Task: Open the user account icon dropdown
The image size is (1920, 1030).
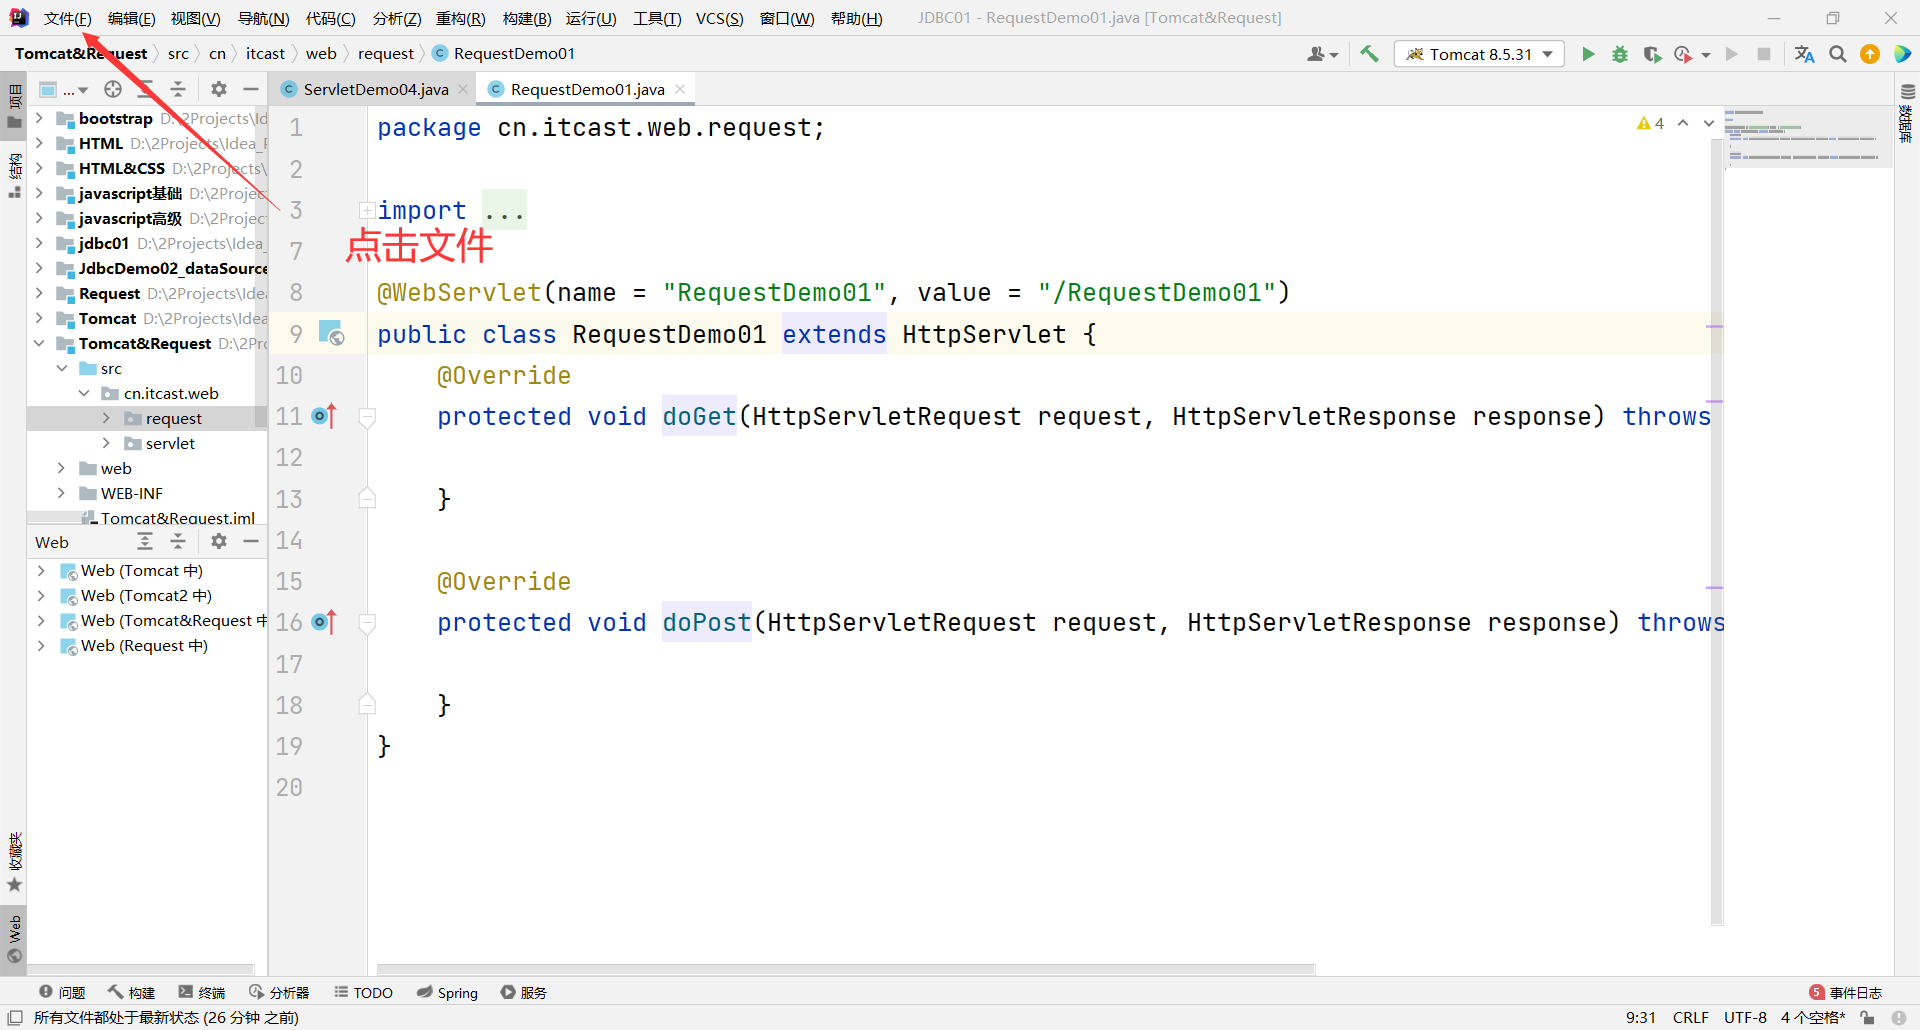Action: 1322,54
